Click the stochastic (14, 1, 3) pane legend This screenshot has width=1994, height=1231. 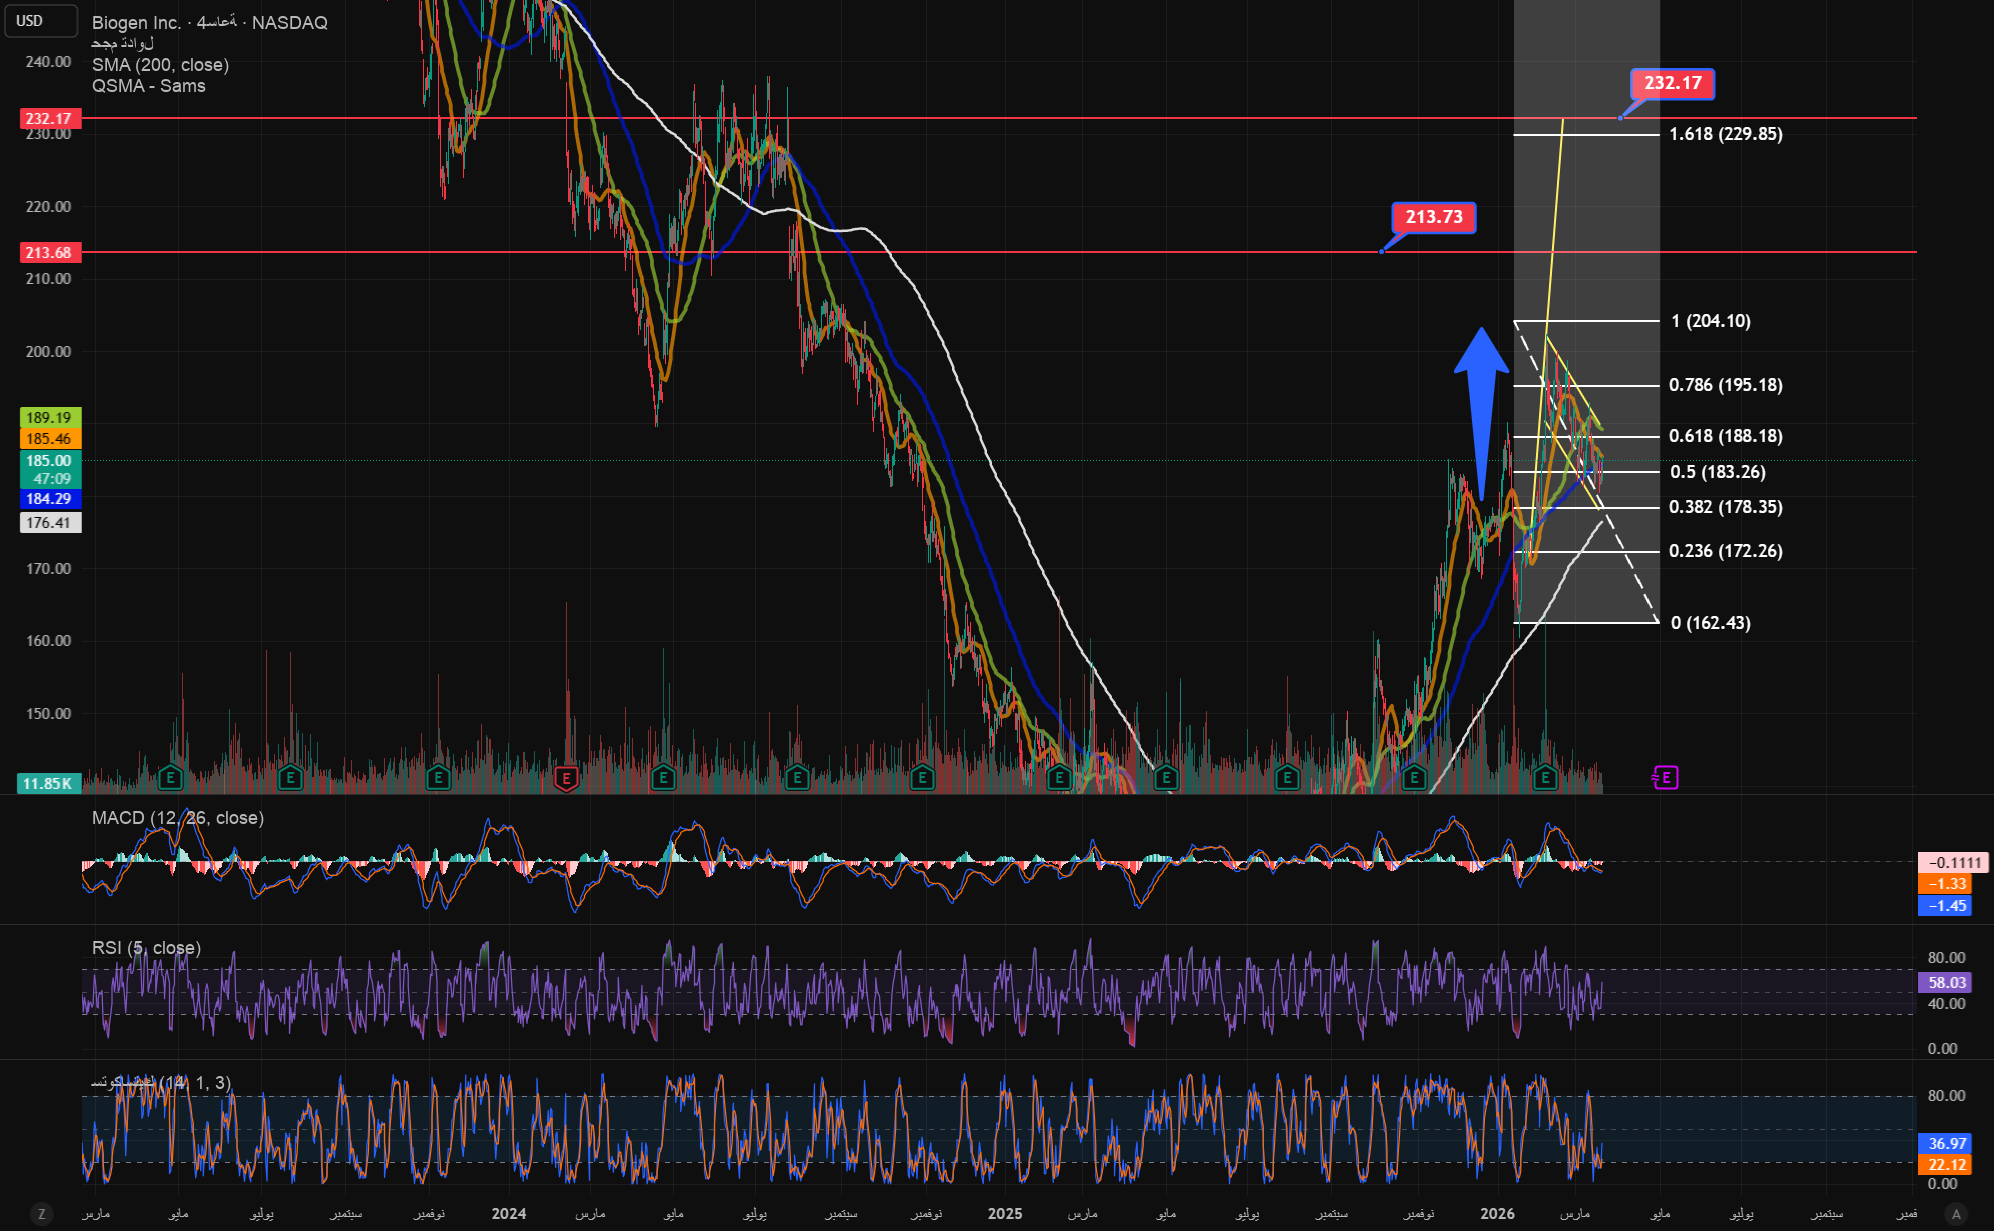coord(160,1083)
